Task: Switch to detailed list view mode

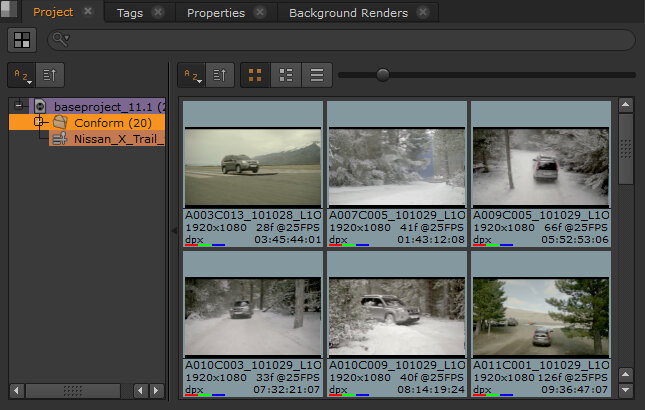Action: [287, 75]
